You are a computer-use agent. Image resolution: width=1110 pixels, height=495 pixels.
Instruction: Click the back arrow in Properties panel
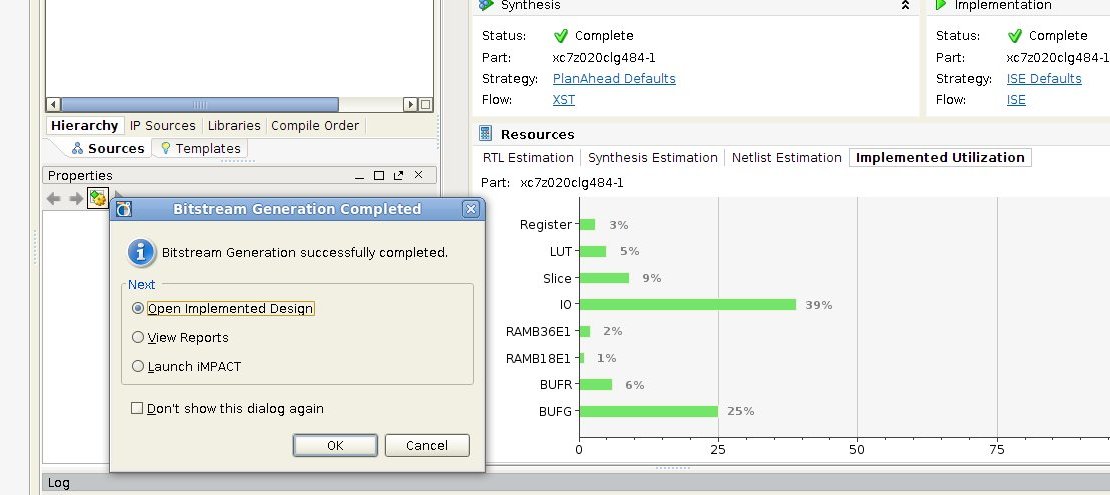point(54,198)
